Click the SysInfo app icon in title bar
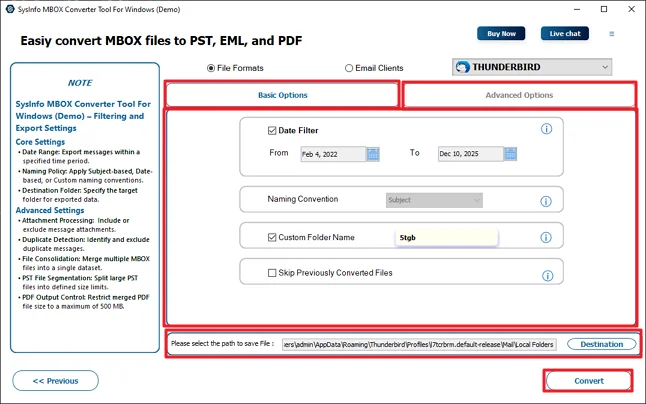The image size is (646, 404). tap(10, 9)
